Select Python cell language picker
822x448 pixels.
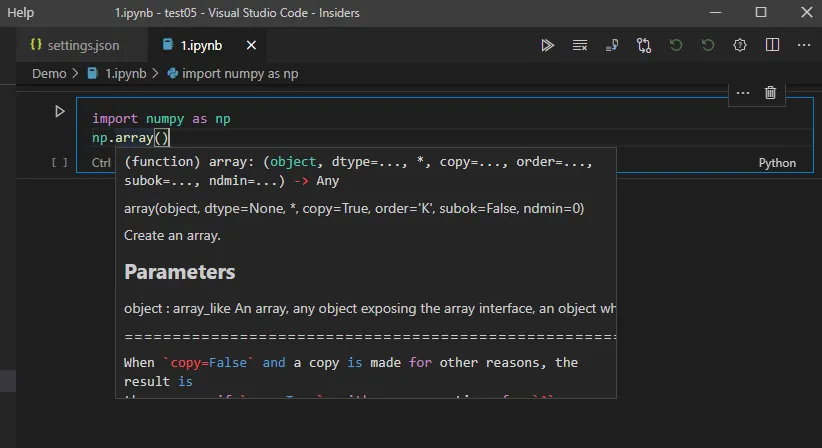point(777,163)
